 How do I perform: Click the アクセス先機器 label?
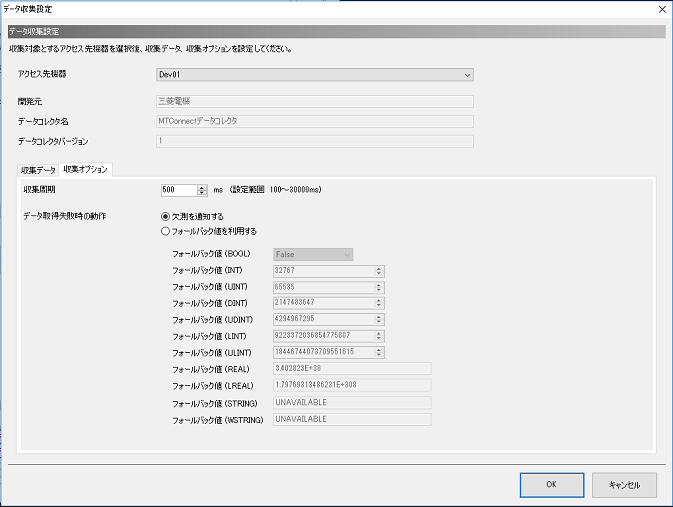[x=42, y=74]
